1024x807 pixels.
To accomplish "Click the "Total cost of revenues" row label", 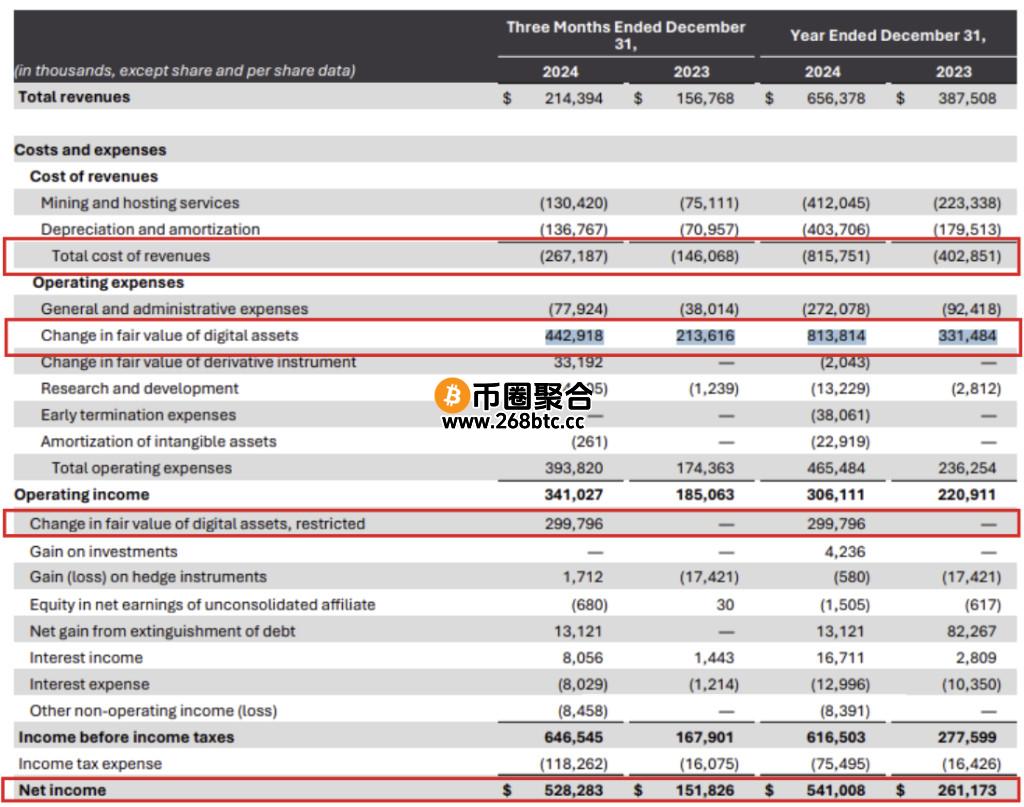I will click(131, 256).
